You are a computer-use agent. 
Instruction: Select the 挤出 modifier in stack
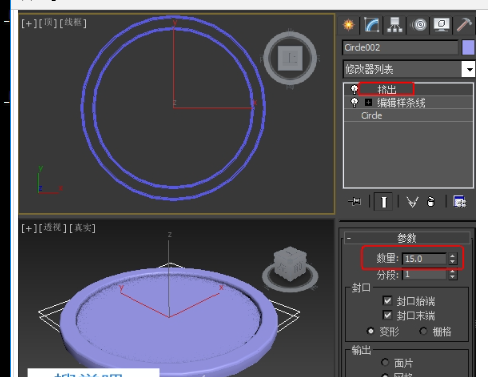pos(387,89)
